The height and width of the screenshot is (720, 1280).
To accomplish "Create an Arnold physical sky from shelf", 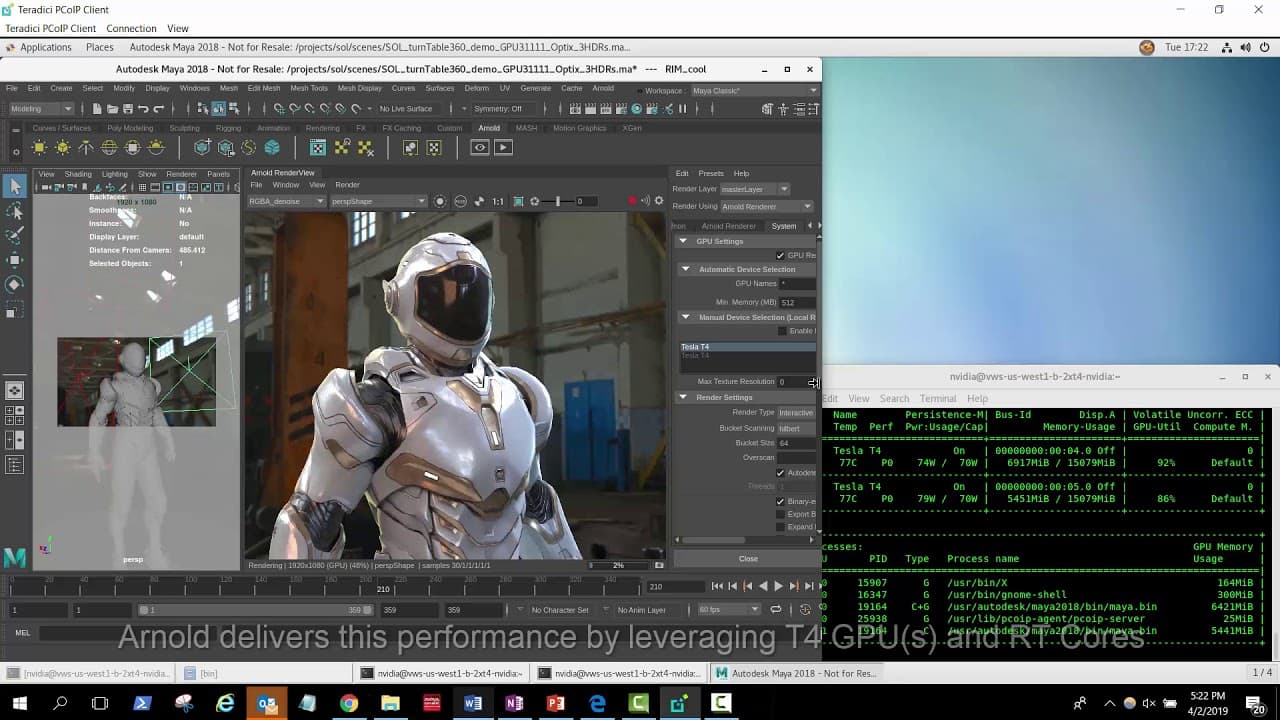I will point(156,148).
